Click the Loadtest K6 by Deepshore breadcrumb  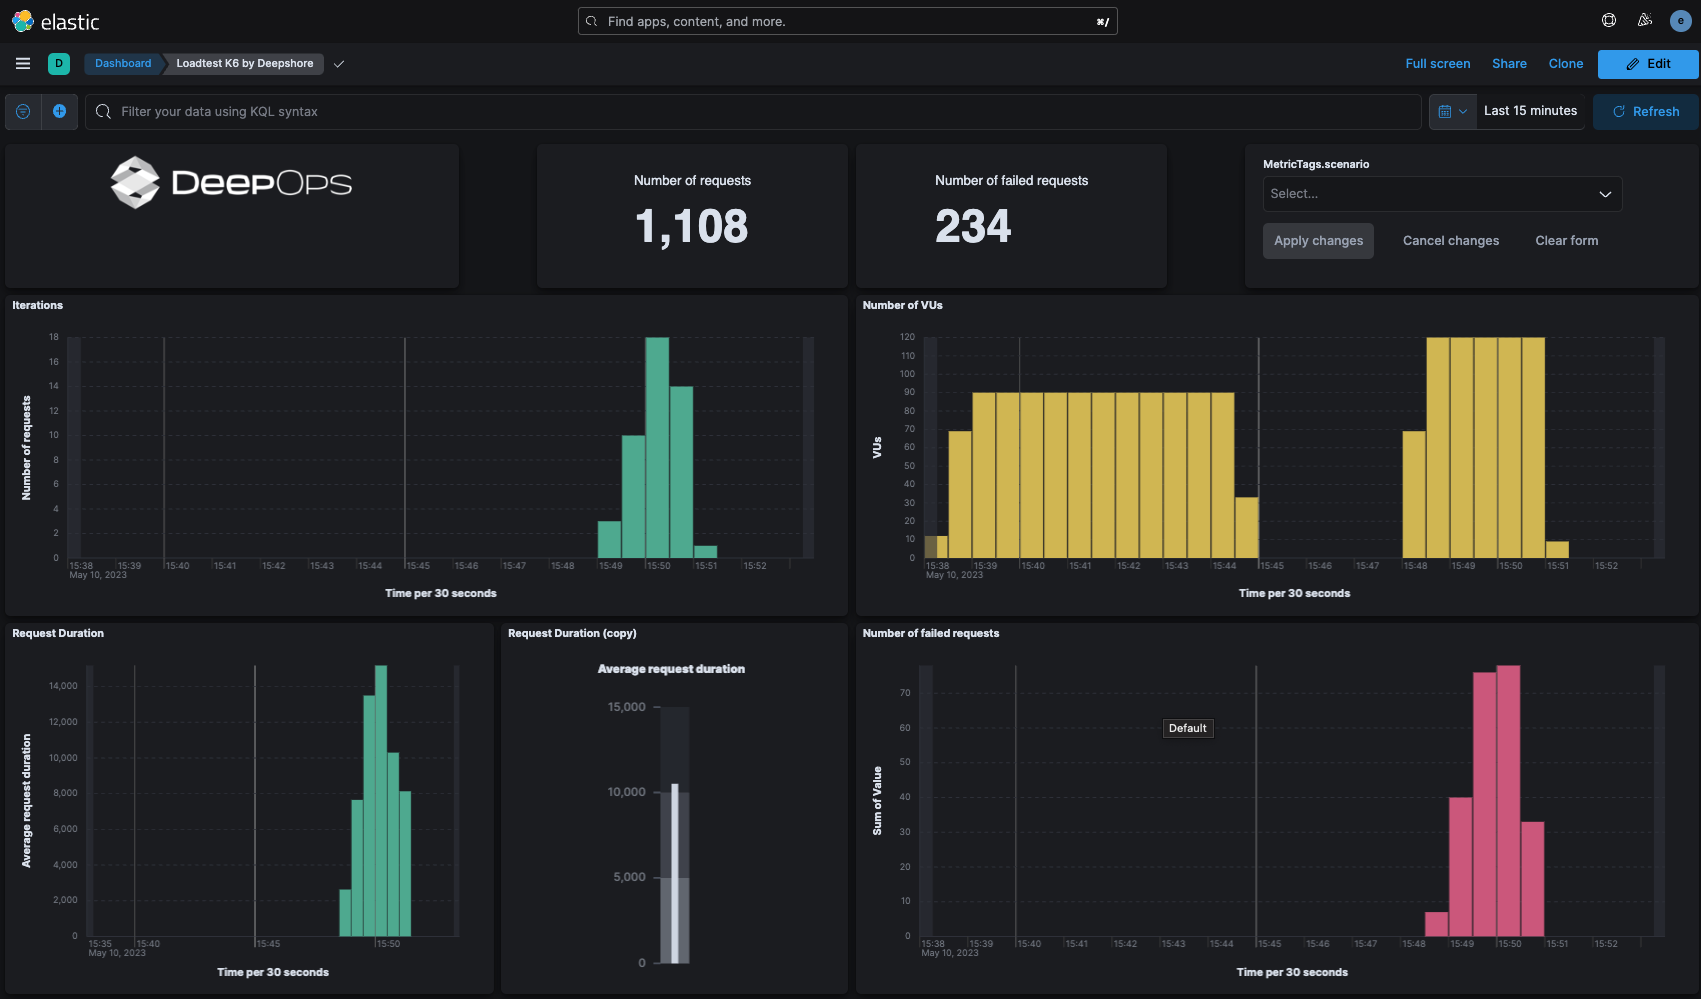[245, 63]
